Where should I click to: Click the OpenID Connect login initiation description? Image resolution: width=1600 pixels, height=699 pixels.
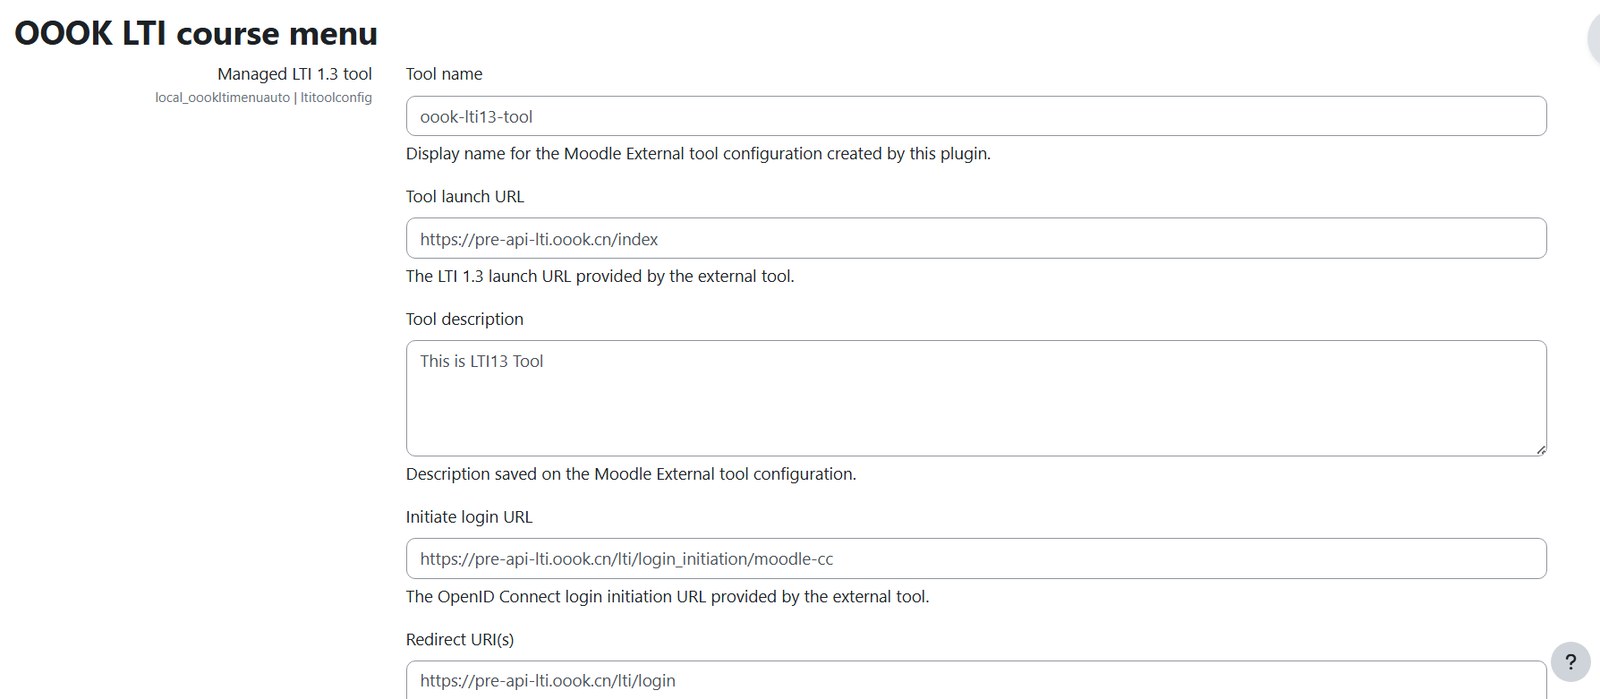click(667, 597)
